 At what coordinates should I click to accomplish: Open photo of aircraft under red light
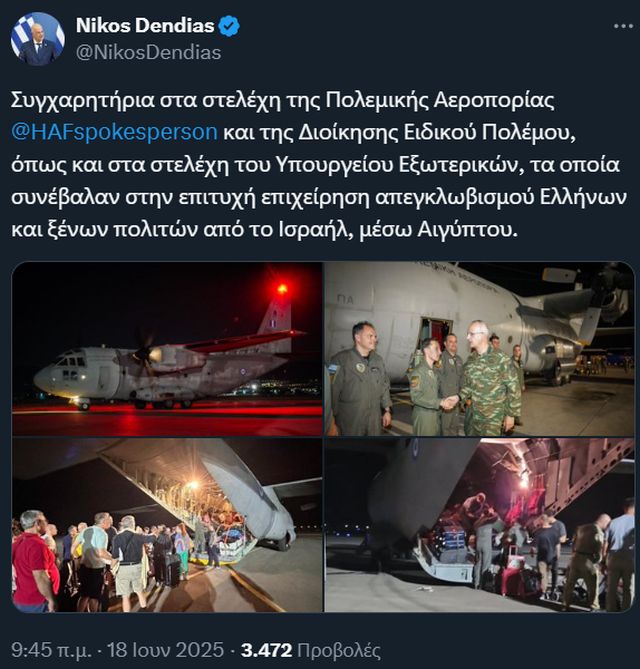coord(167,349)
